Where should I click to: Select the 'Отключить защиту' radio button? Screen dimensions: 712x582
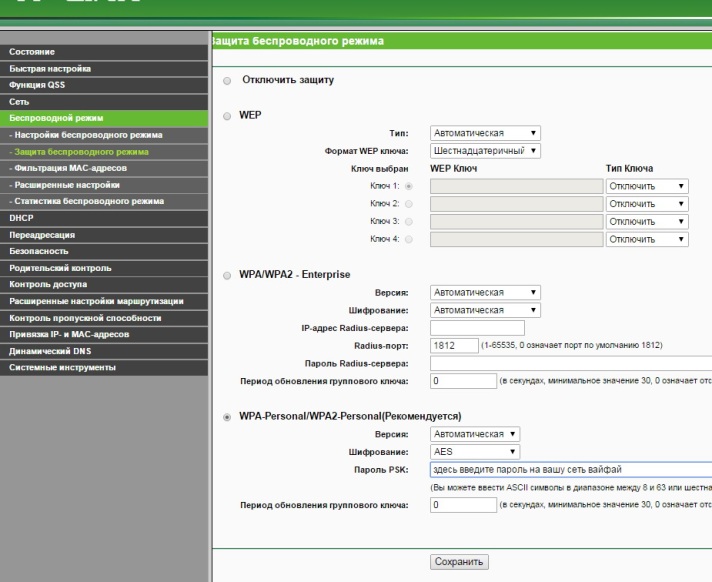227,80
